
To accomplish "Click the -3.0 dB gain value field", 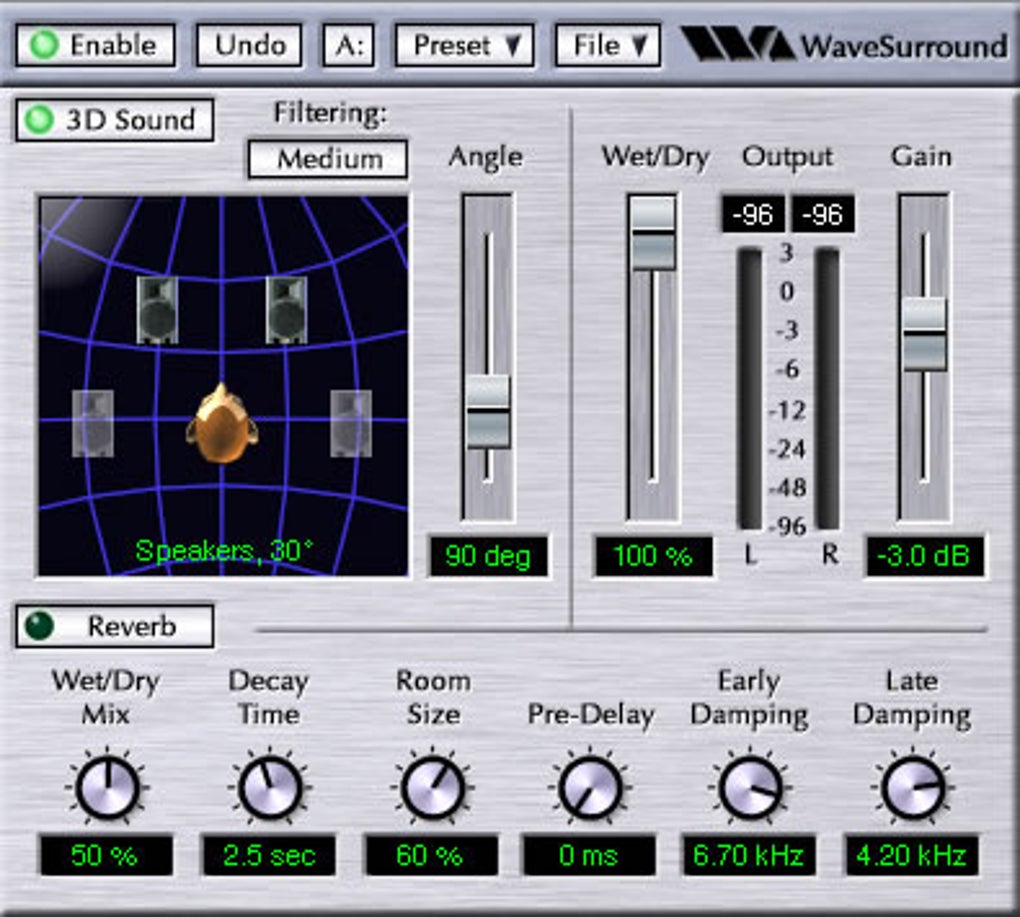I will tap(924, 556).
